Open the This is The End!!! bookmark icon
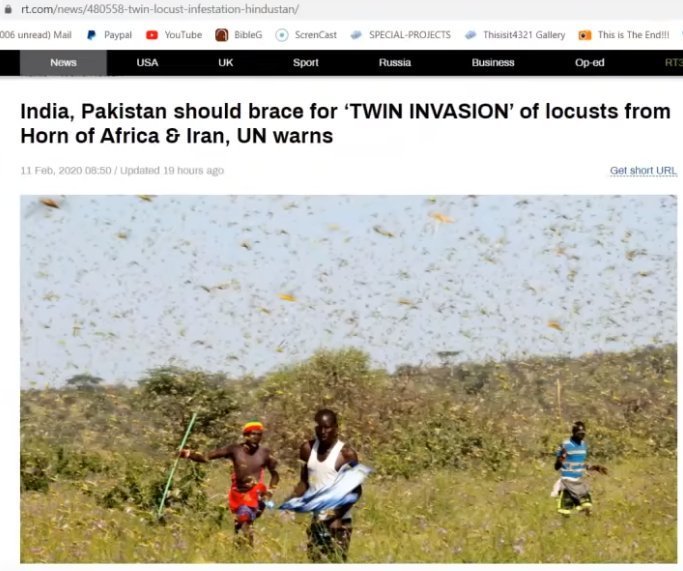683x571 pixels. coord(585,35)
